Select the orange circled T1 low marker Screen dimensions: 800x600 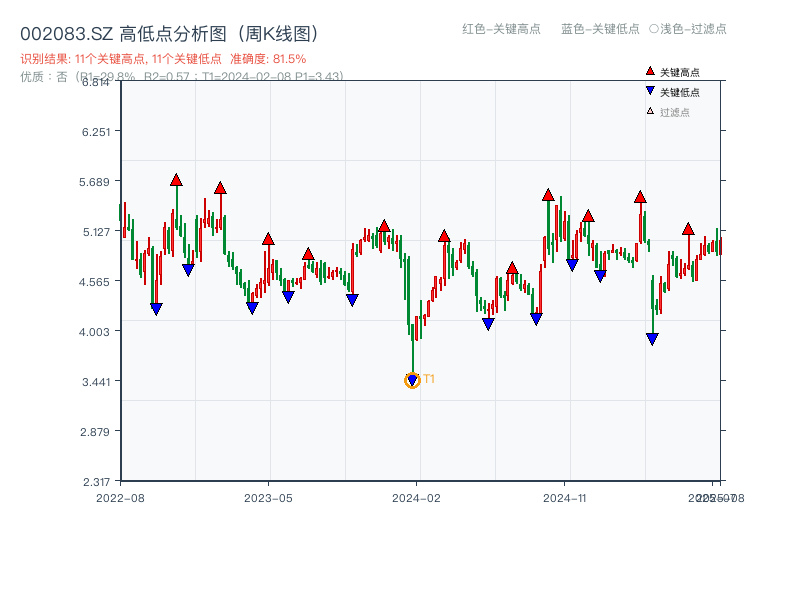point(412,380)
